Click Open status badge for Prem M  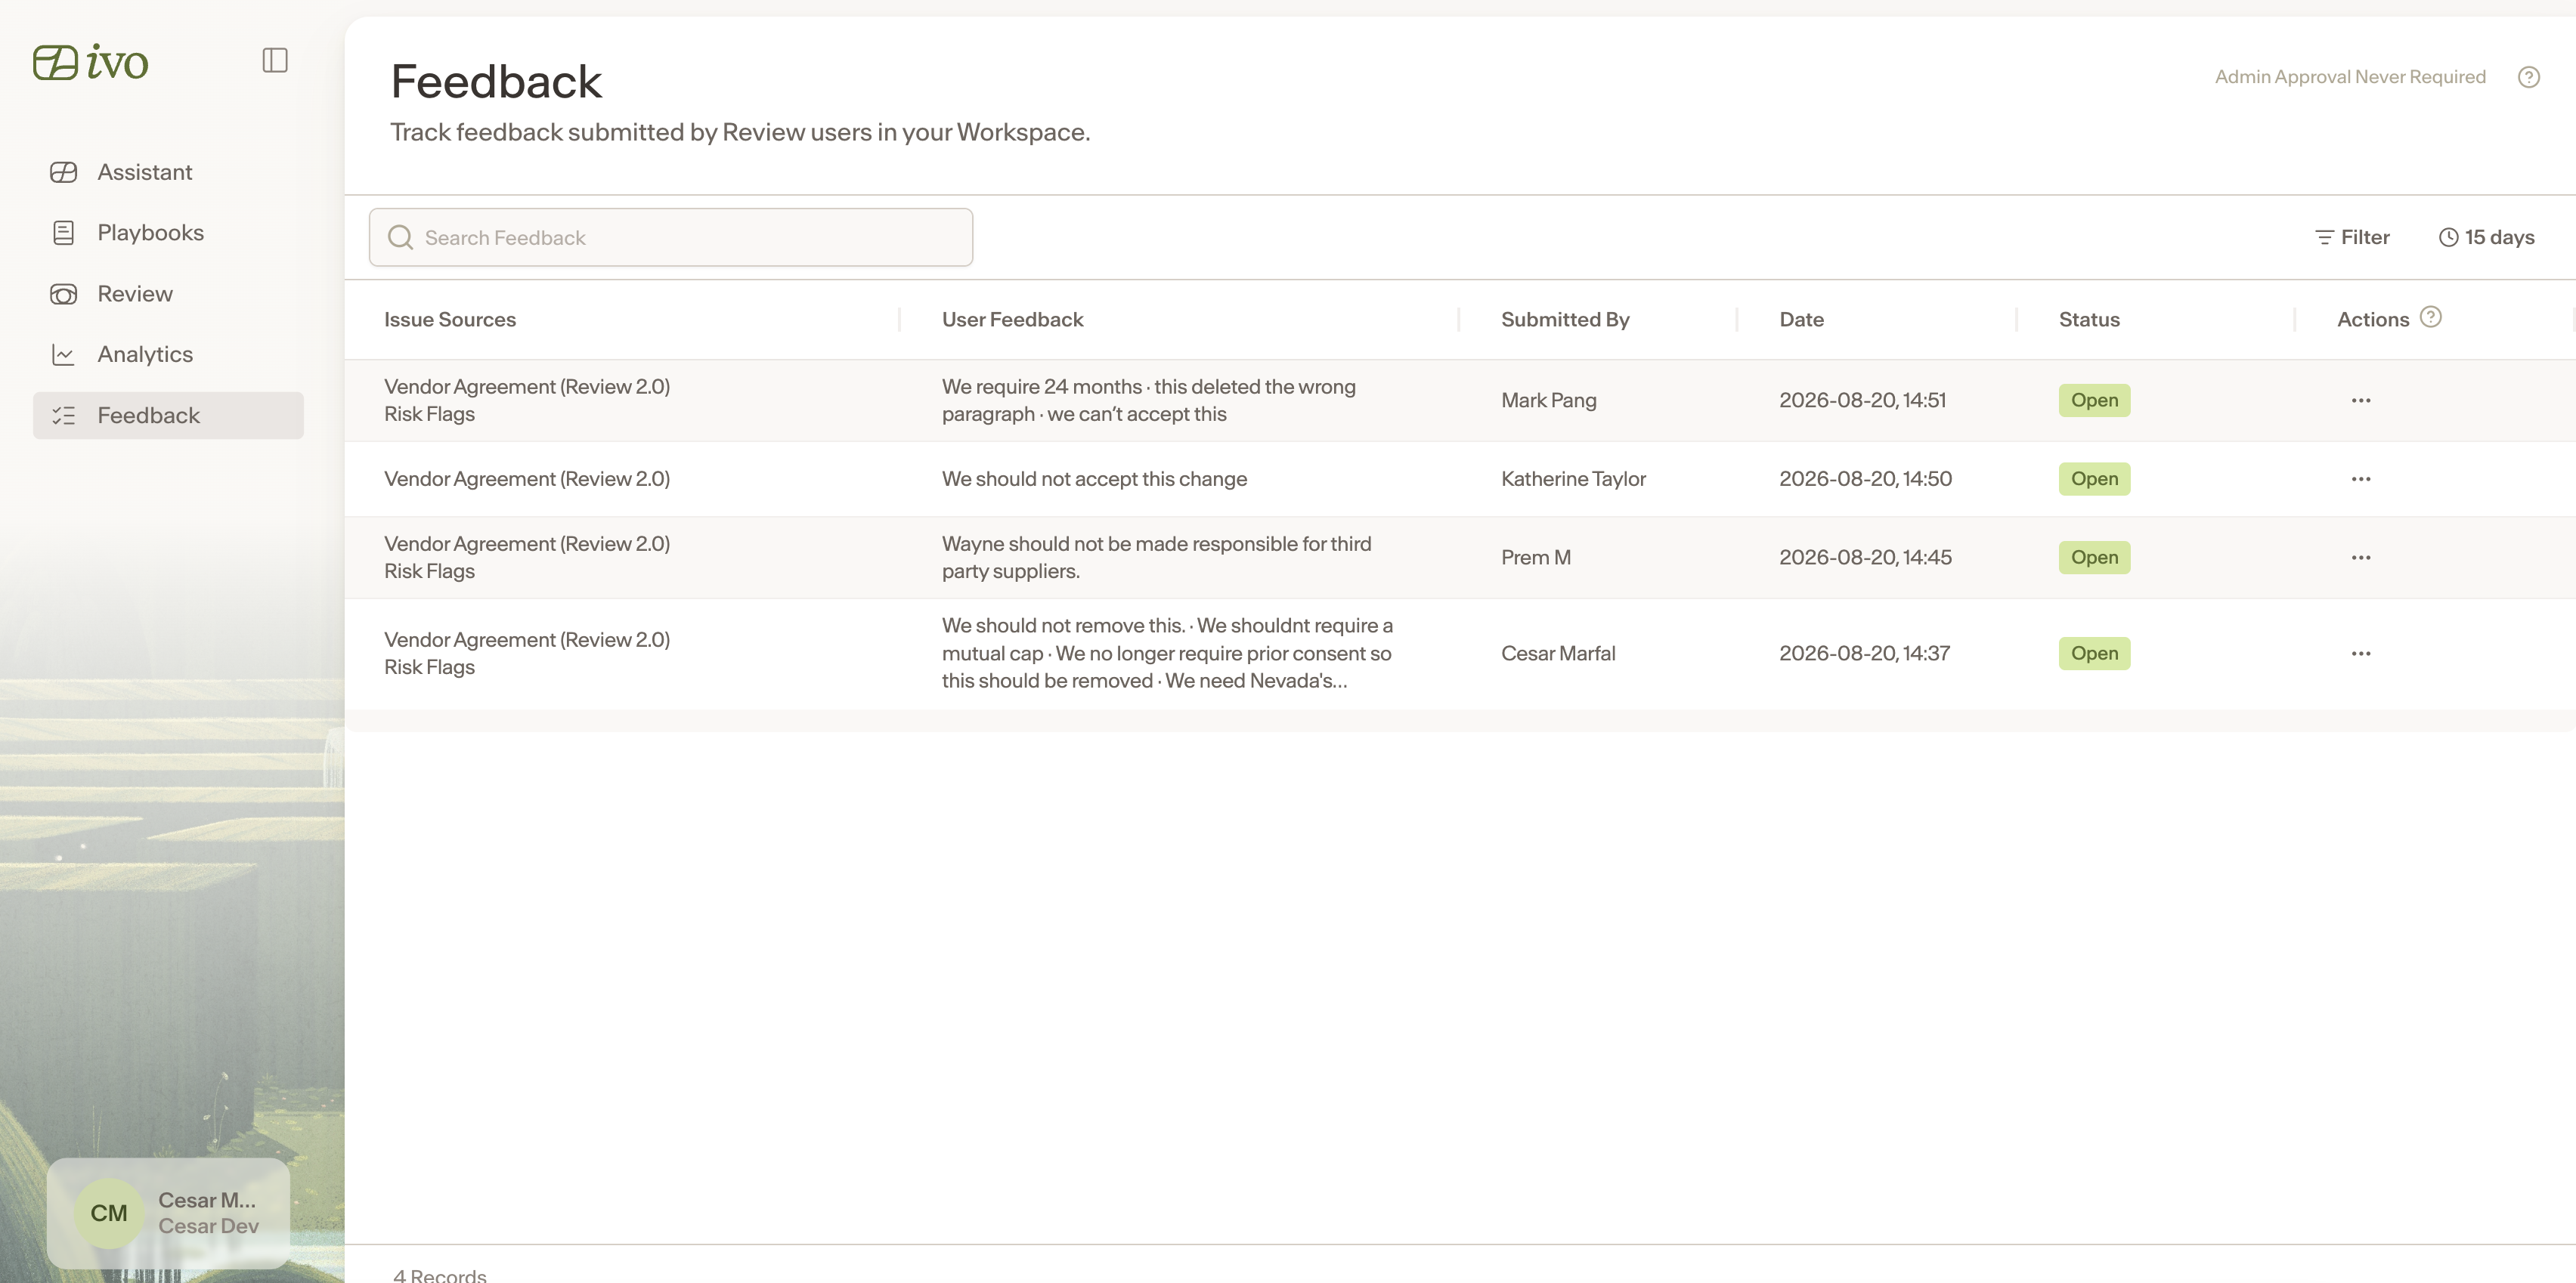pos(2094,557)
